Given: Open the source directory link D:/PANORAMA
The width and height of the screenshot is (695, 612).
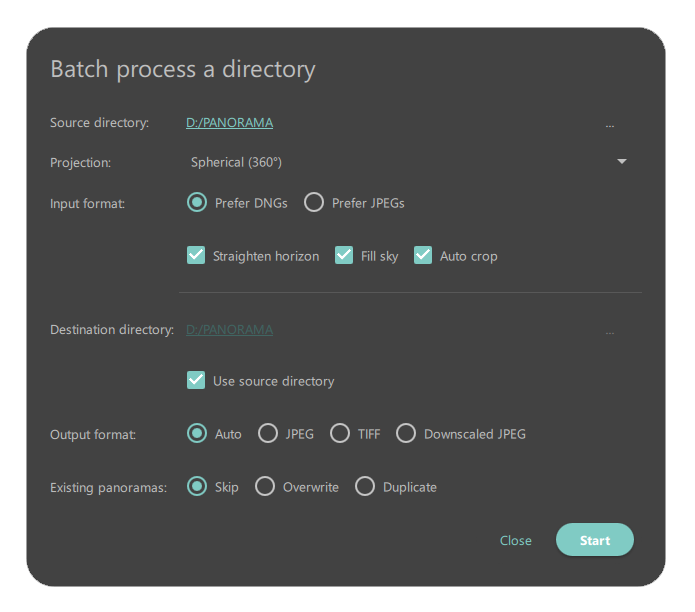Looking at the screenshot, I should point(229,123).
